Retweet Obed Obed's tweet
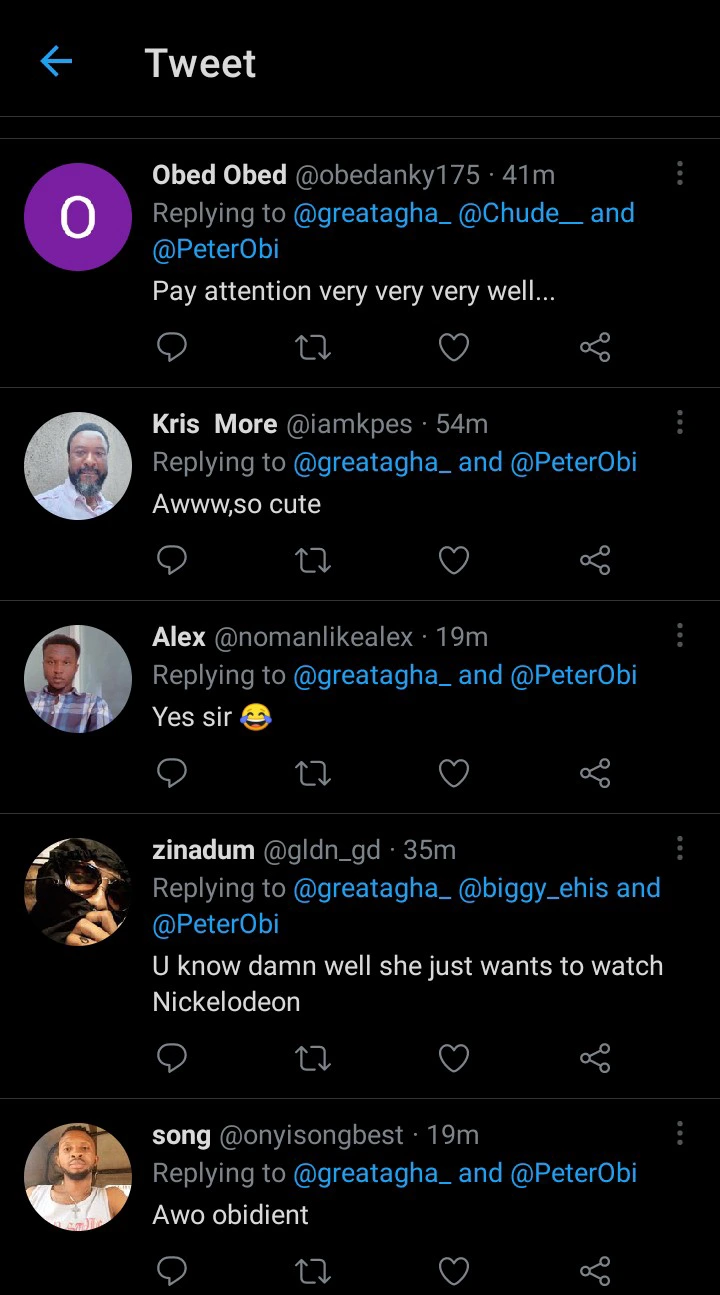The height and width of the screenshot is (1295, 720). [313, 347]
